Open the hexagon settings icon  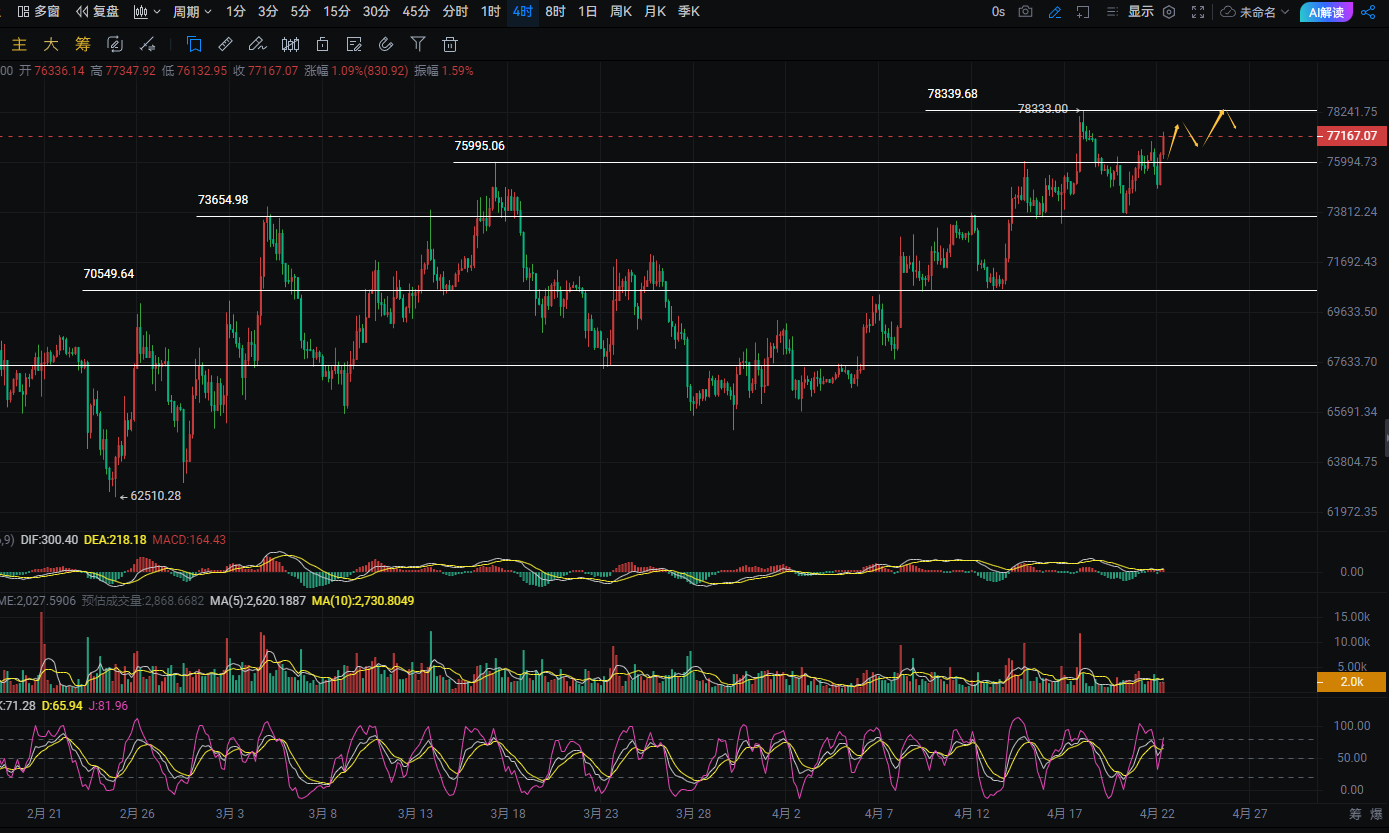click(1168, 12)
